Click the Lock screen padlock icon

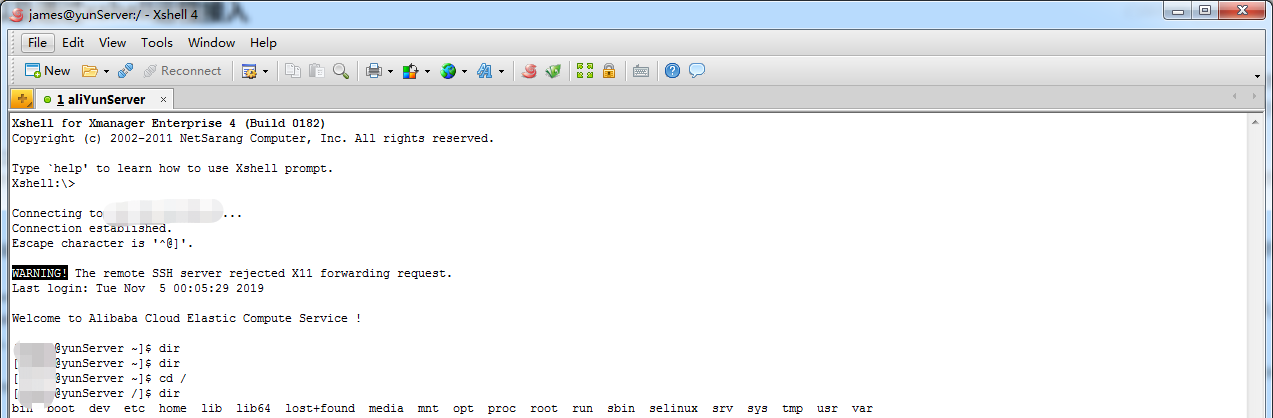click(609, 71)
